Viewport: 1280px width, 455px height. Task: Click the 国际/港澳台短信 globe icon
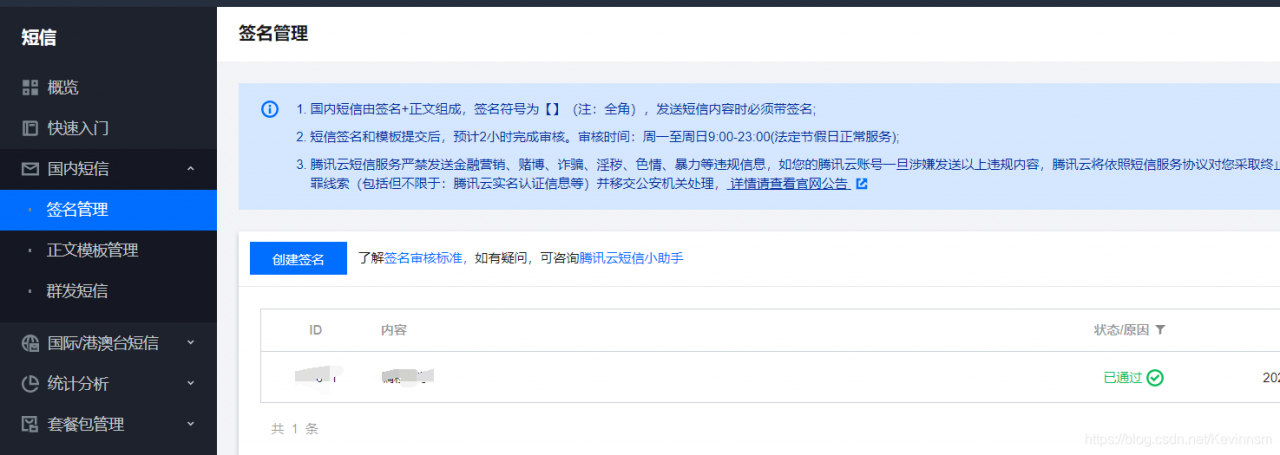pyautogui.click(x=30, y=343)
